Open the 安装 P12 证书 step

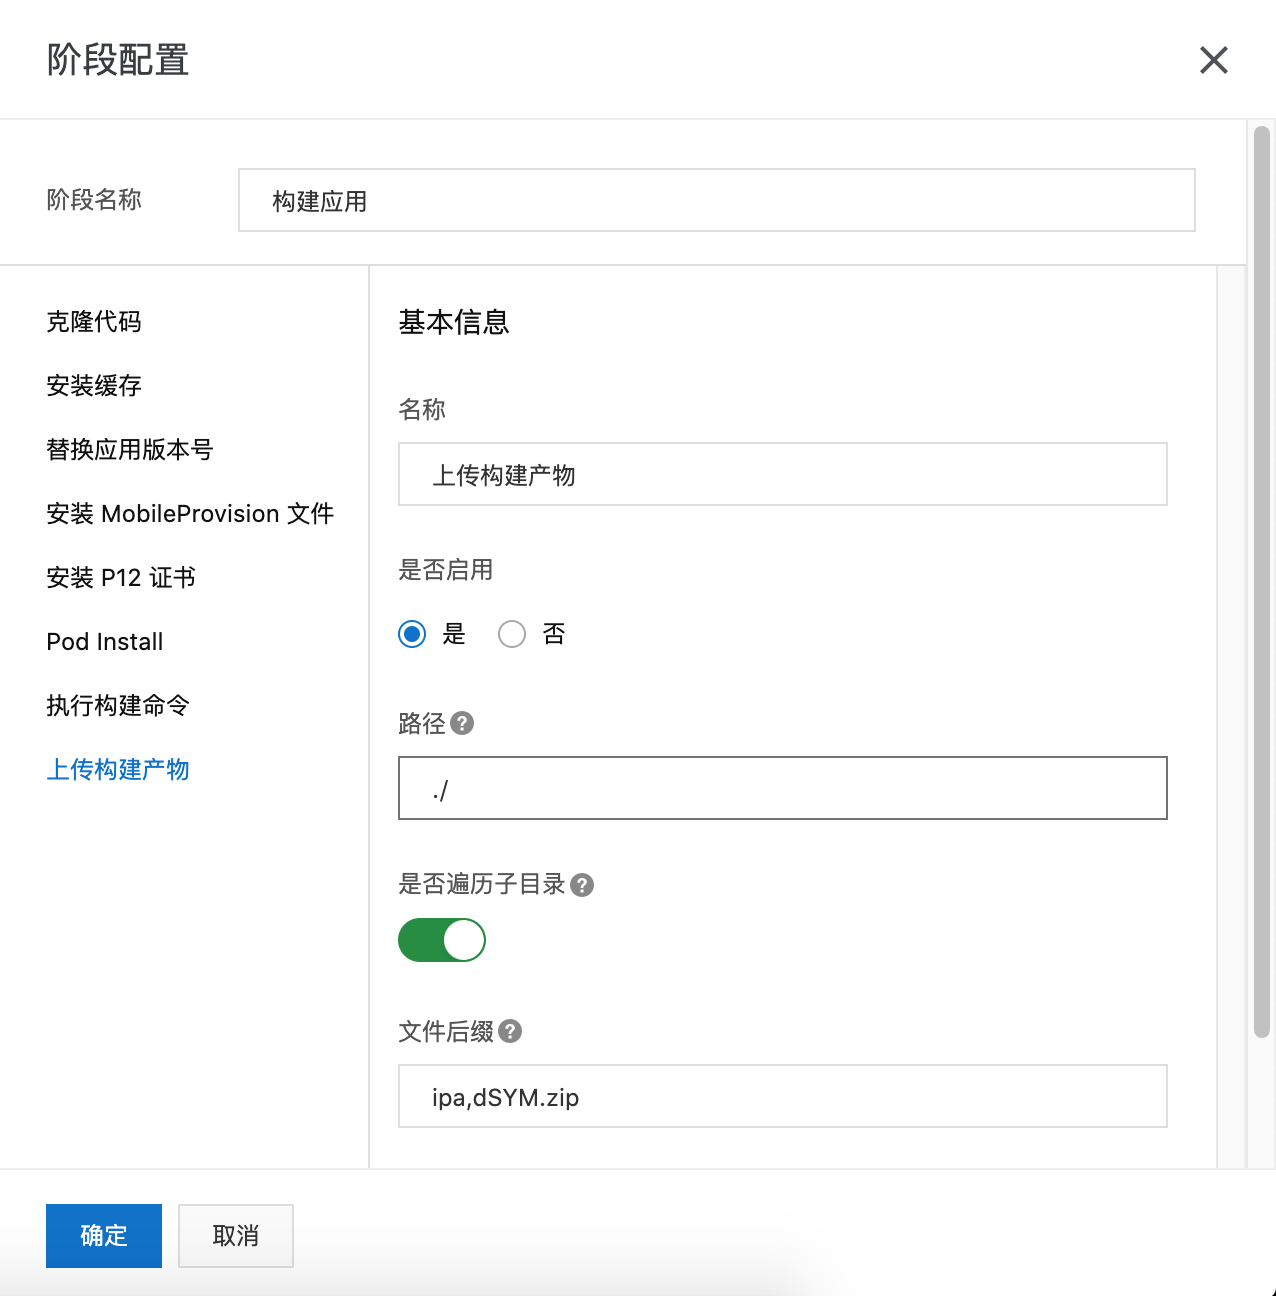121,578
